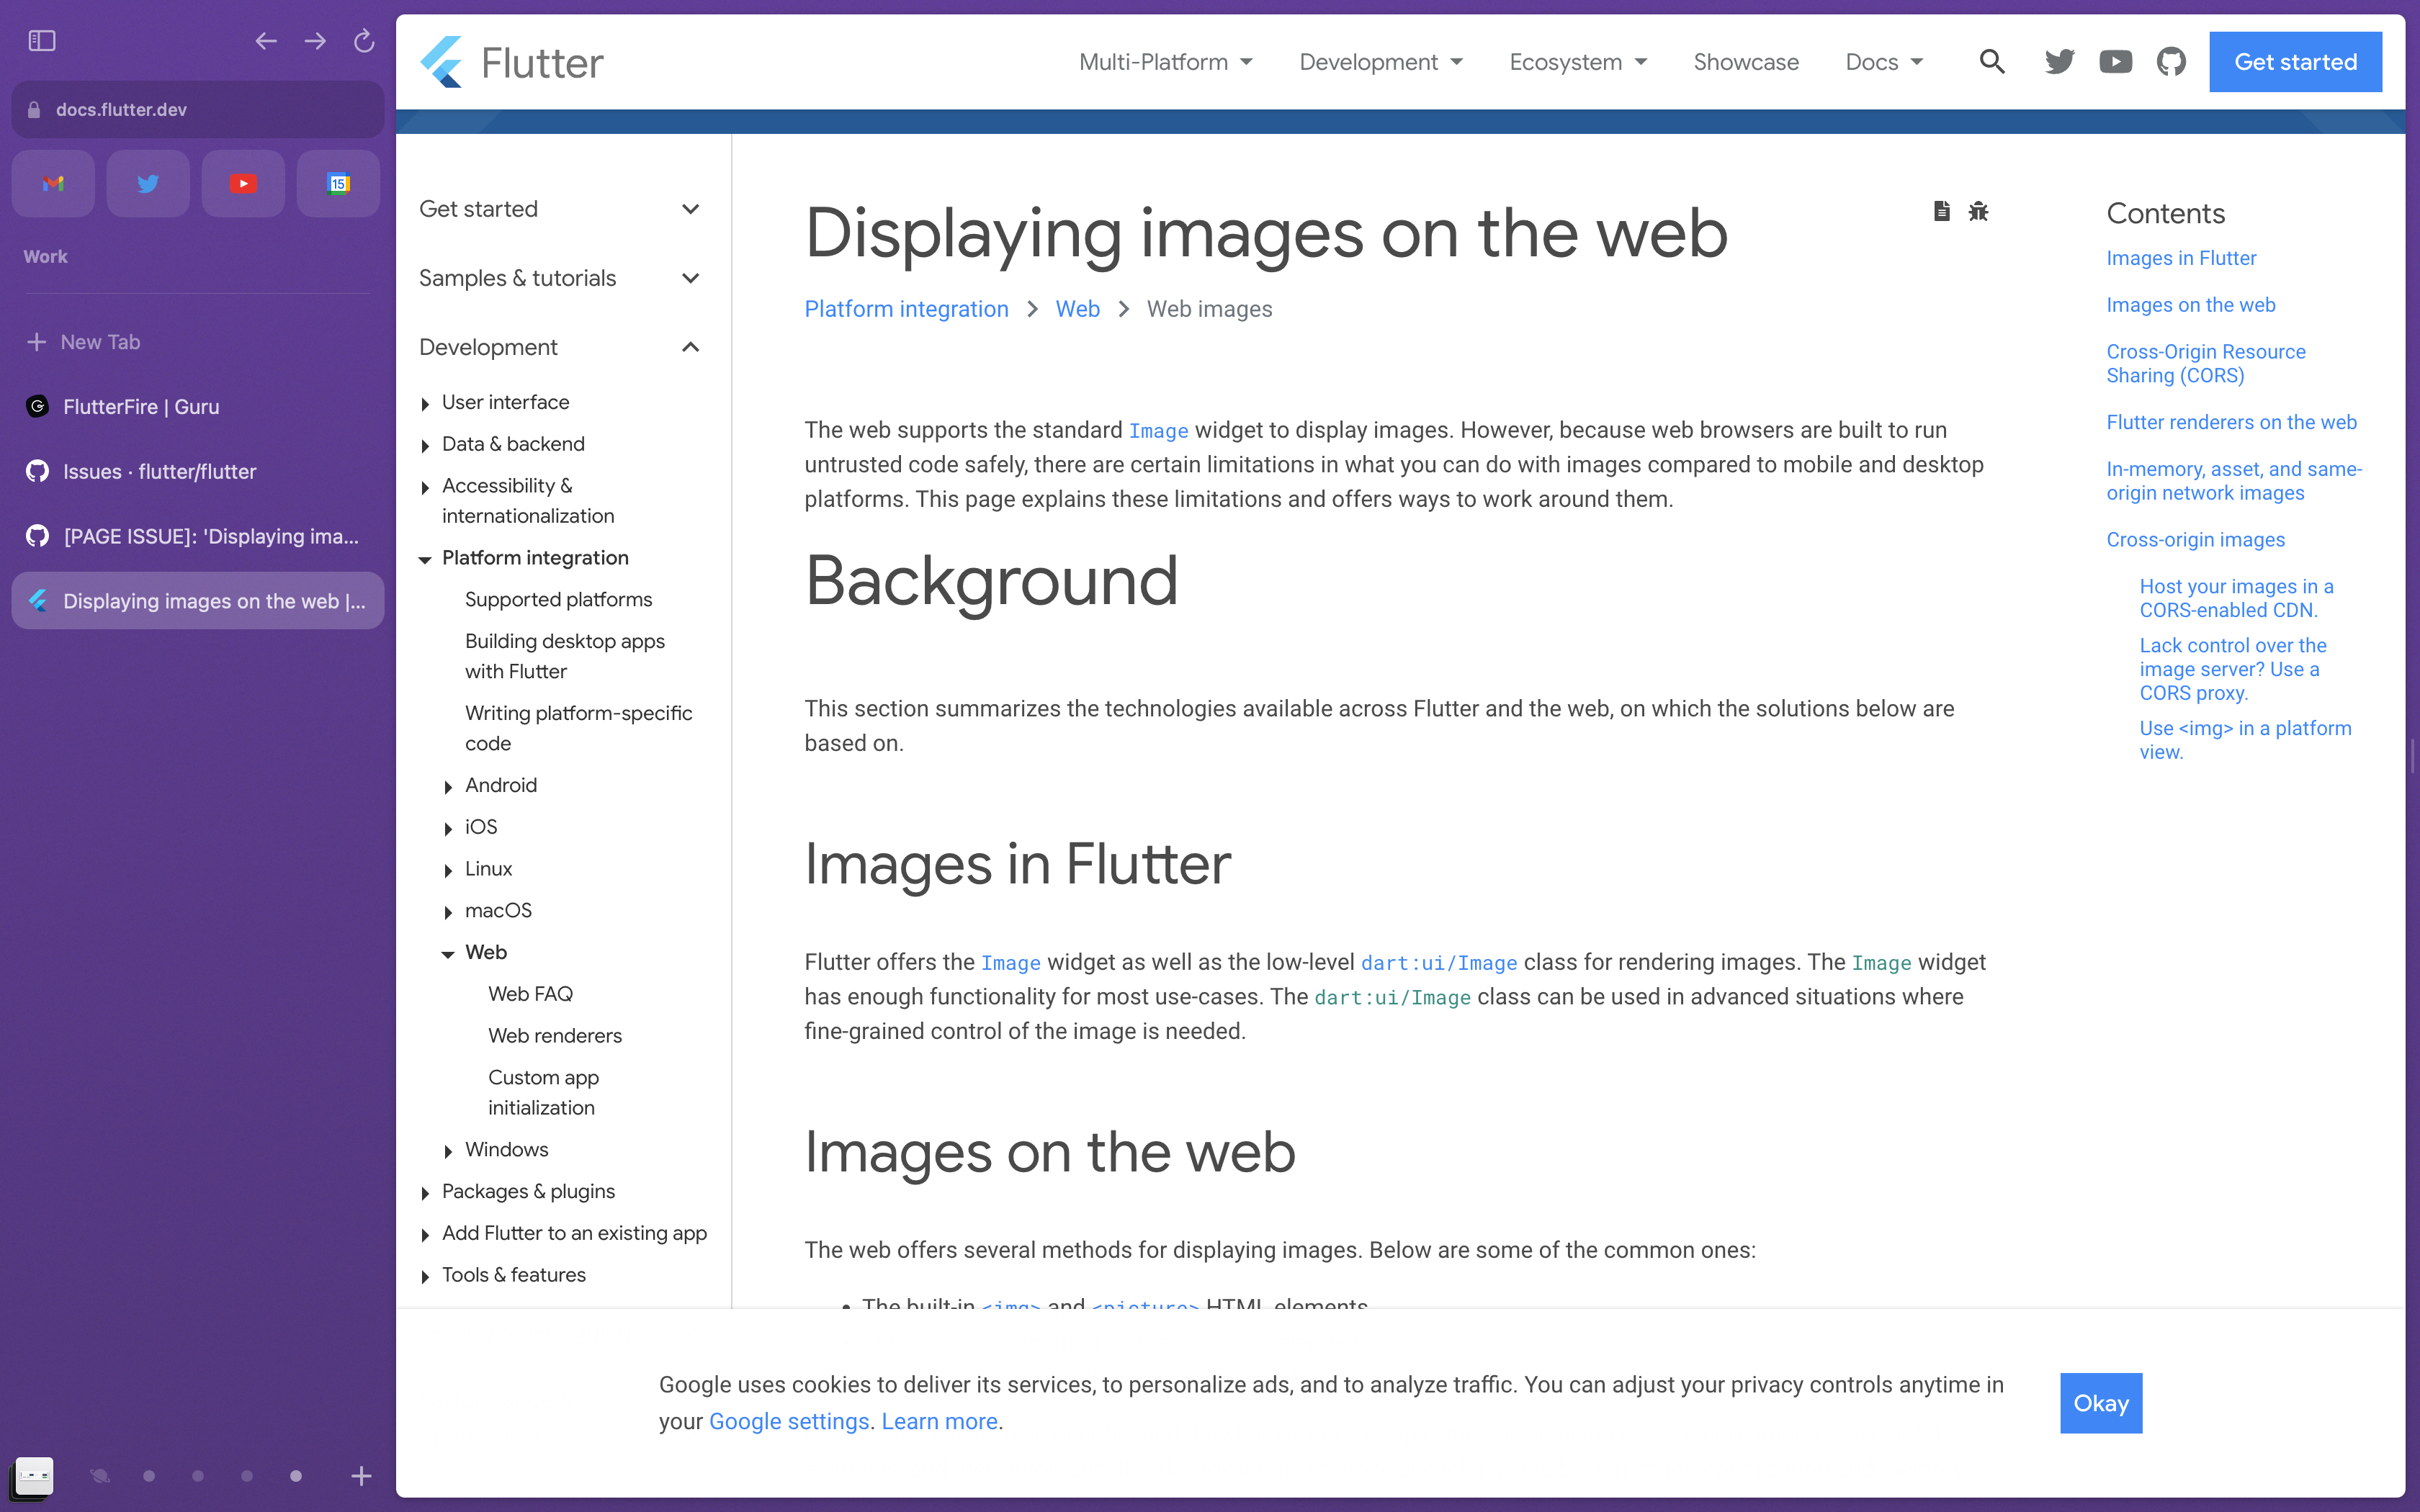Switch to the [PAGE ISSUE] tab
The height and width of the screenshot is (1512, 2420).
pos(198,537)
